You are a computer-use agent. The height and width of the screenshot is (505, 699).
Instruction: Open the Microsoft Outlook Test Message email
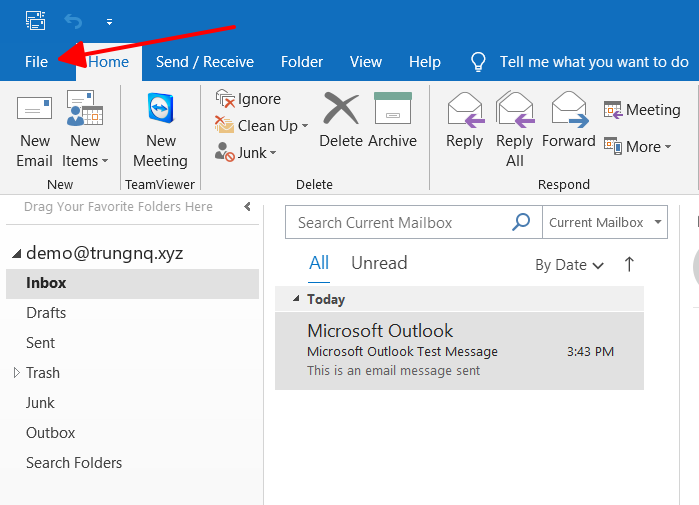click(459, 351)
